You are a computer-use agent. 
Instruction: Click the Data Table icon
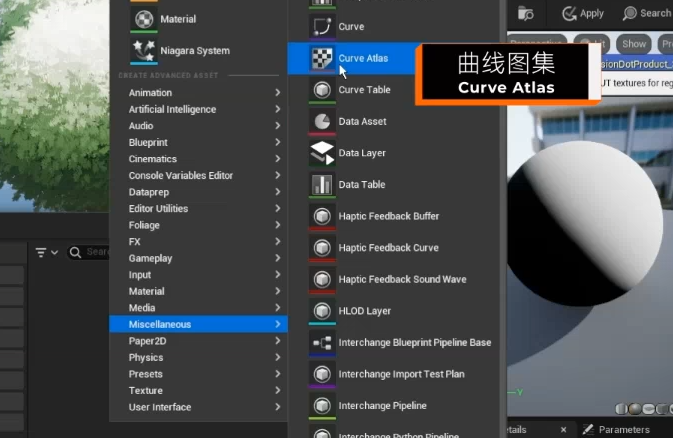(x=321, y=185)
